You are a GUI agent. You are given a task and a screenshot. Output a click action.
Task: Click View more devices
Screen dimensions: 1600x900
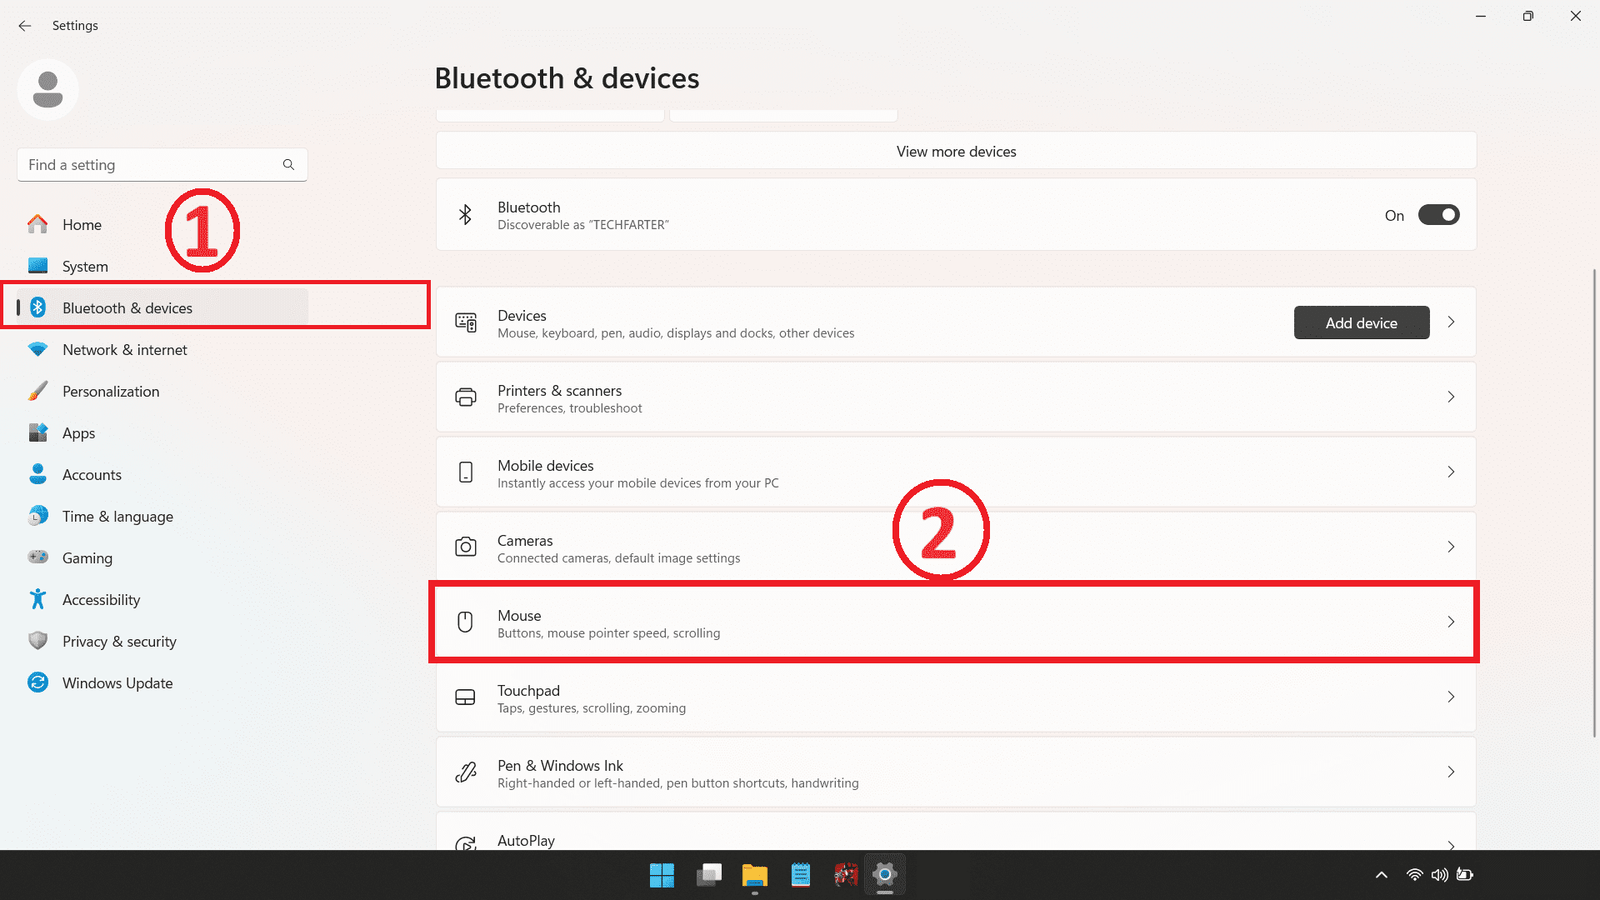(955, 152)
